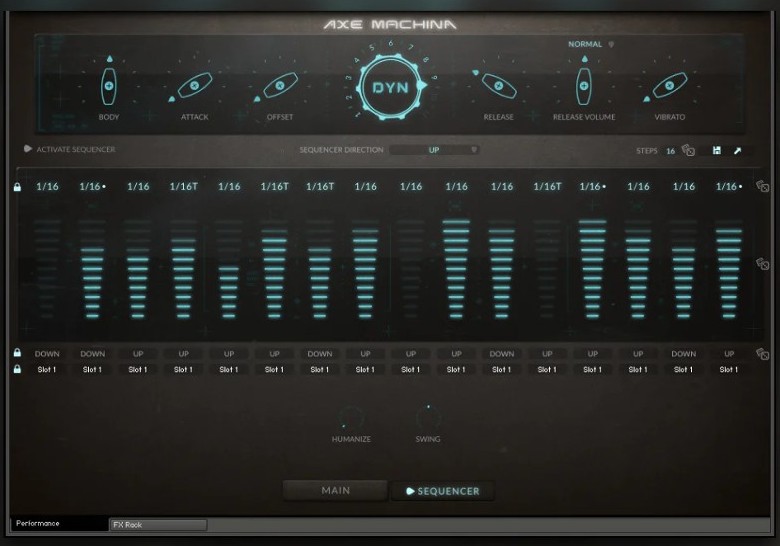Image resolution: width=780 pixels, height=546 pixels.
Task: Click the central DYN dial
Action: point(390,88)
